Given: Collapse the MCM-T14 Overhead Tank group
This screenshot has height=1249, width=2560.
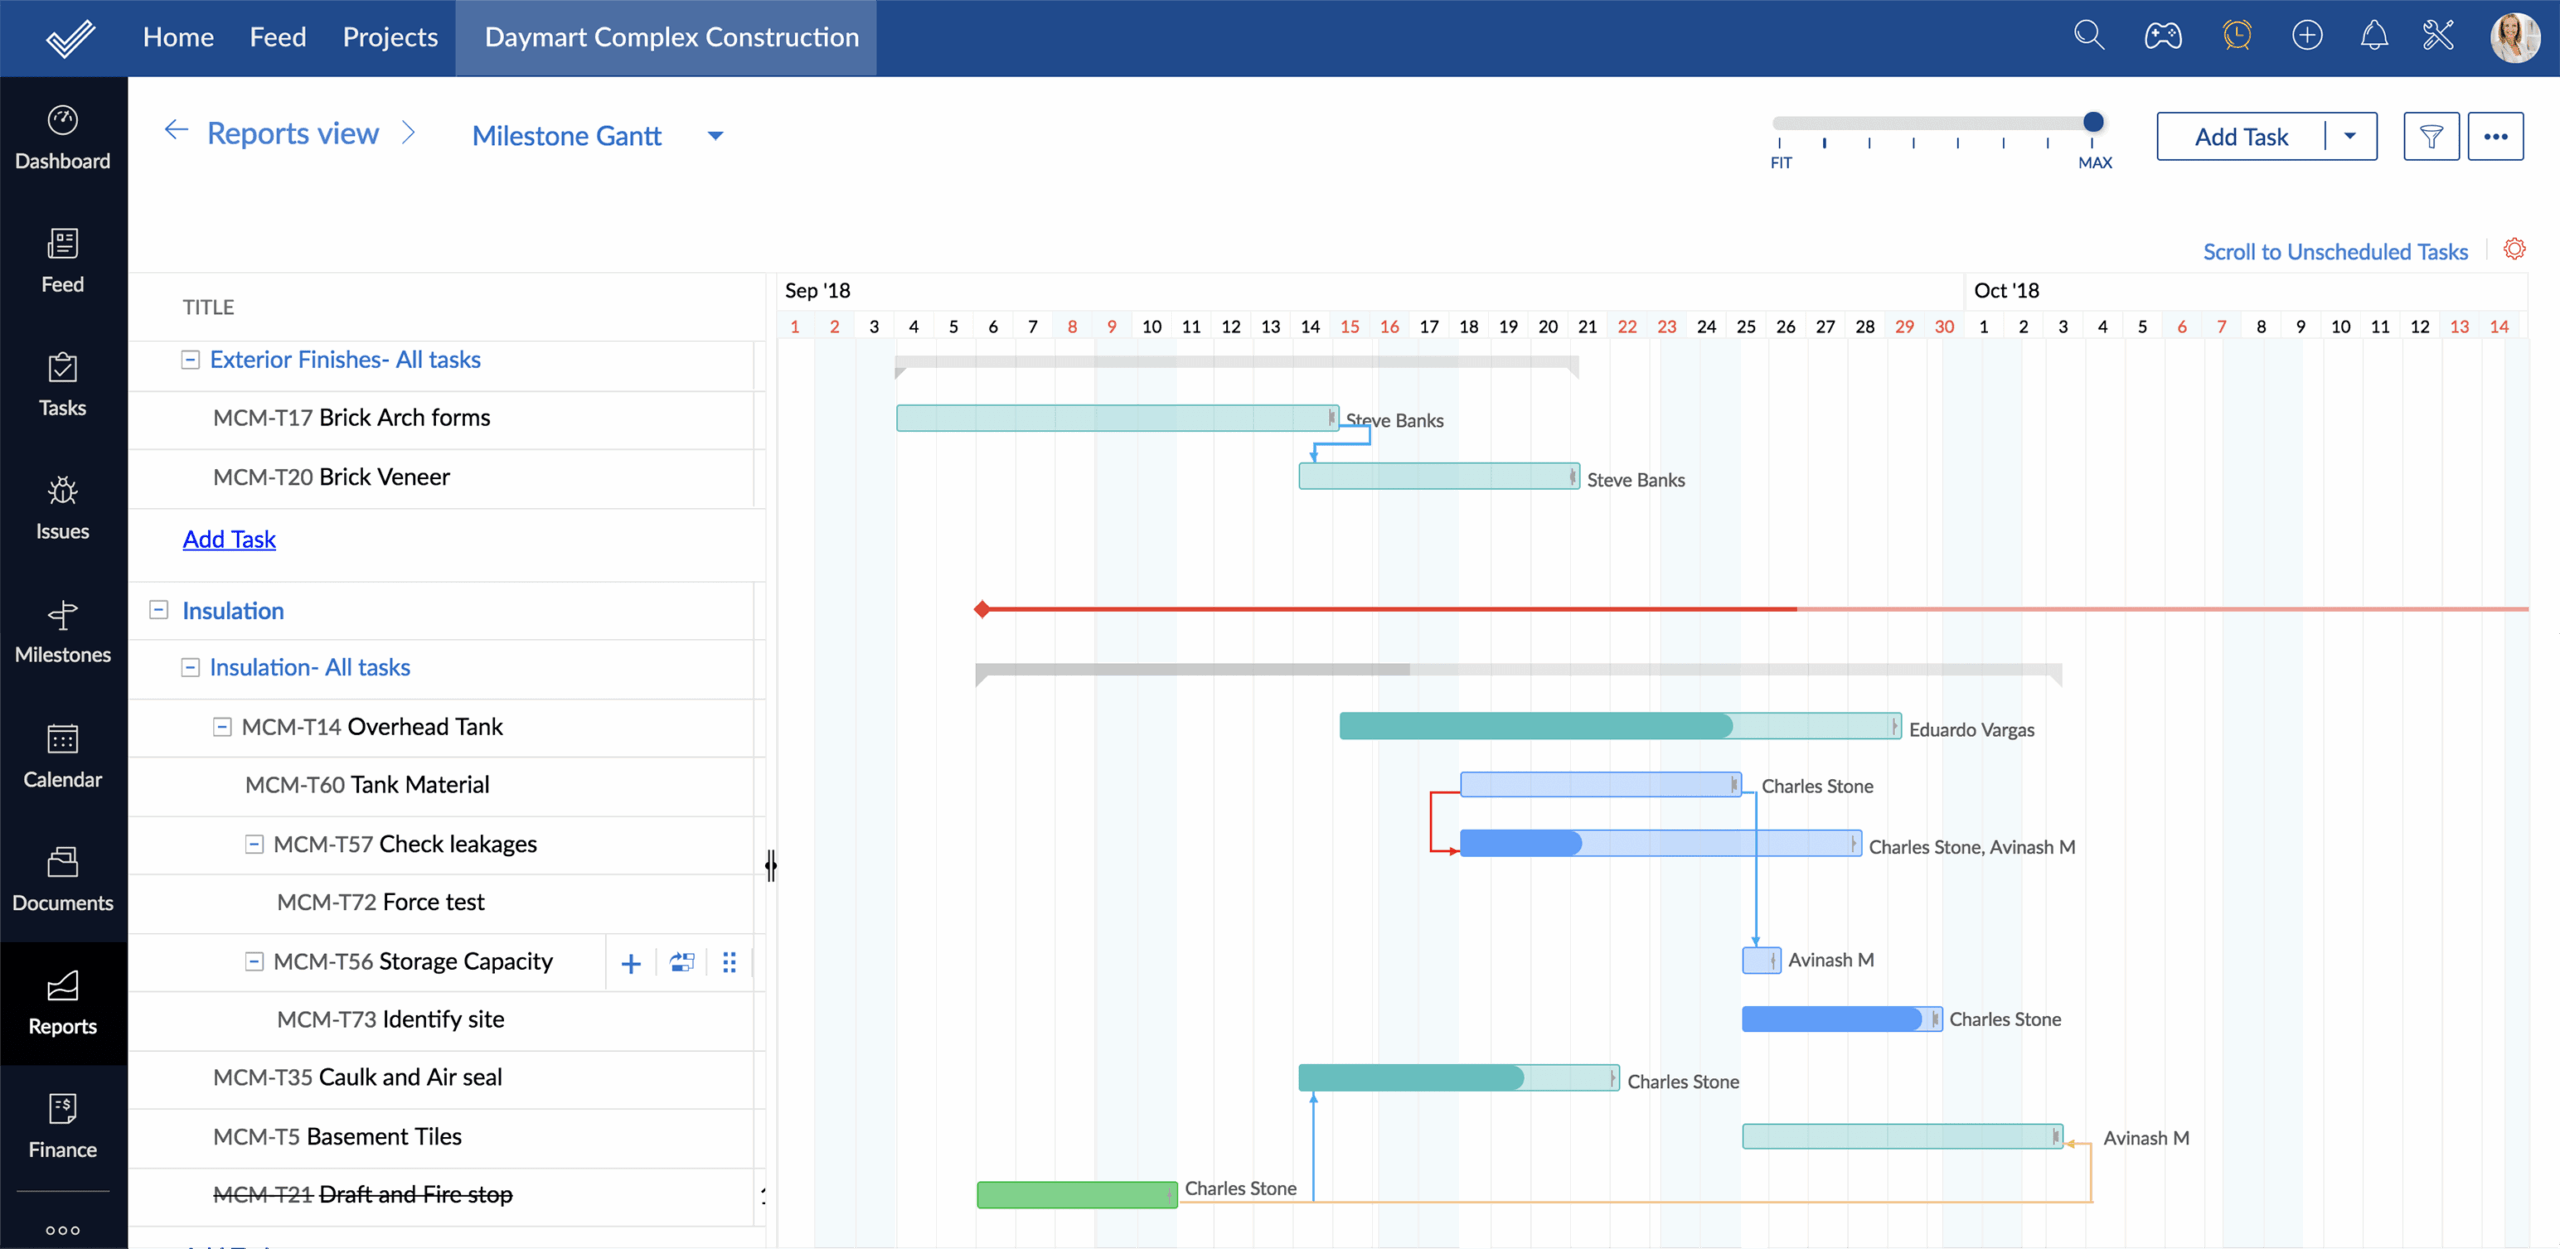Looking at the screenshot, I should pos(222,727).
